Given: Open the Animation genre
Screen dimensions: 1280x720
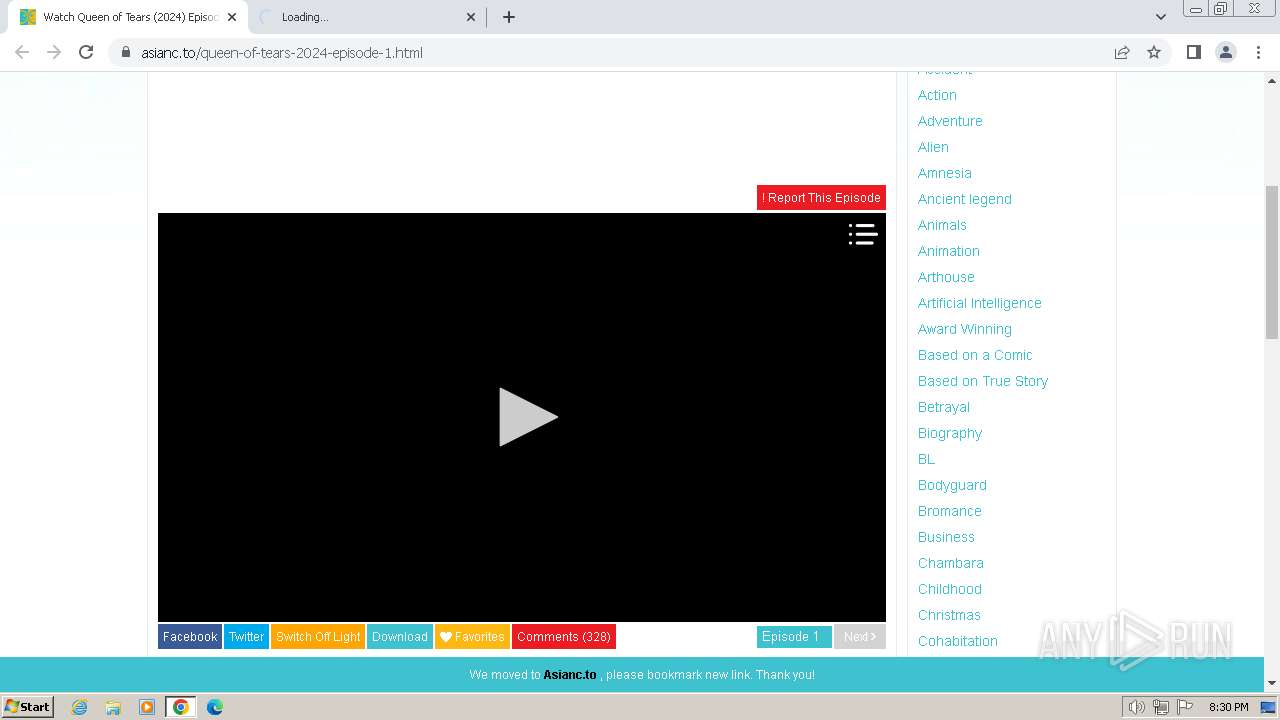Looking at the screenshot, I should [x=949, y=251].
